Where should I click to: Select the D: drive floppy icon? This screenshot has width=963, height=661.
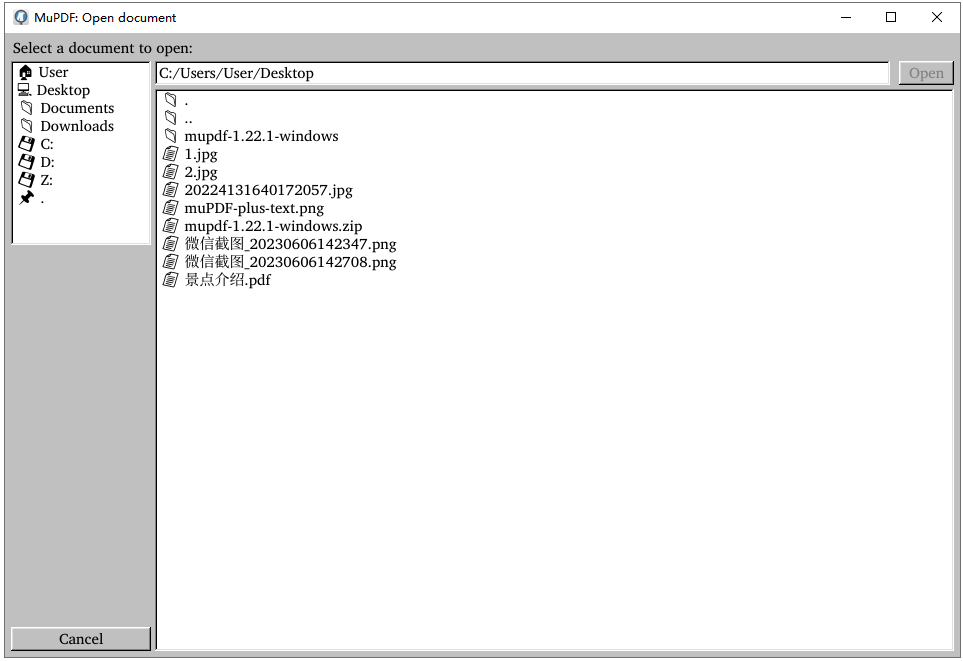click(27, 162)
